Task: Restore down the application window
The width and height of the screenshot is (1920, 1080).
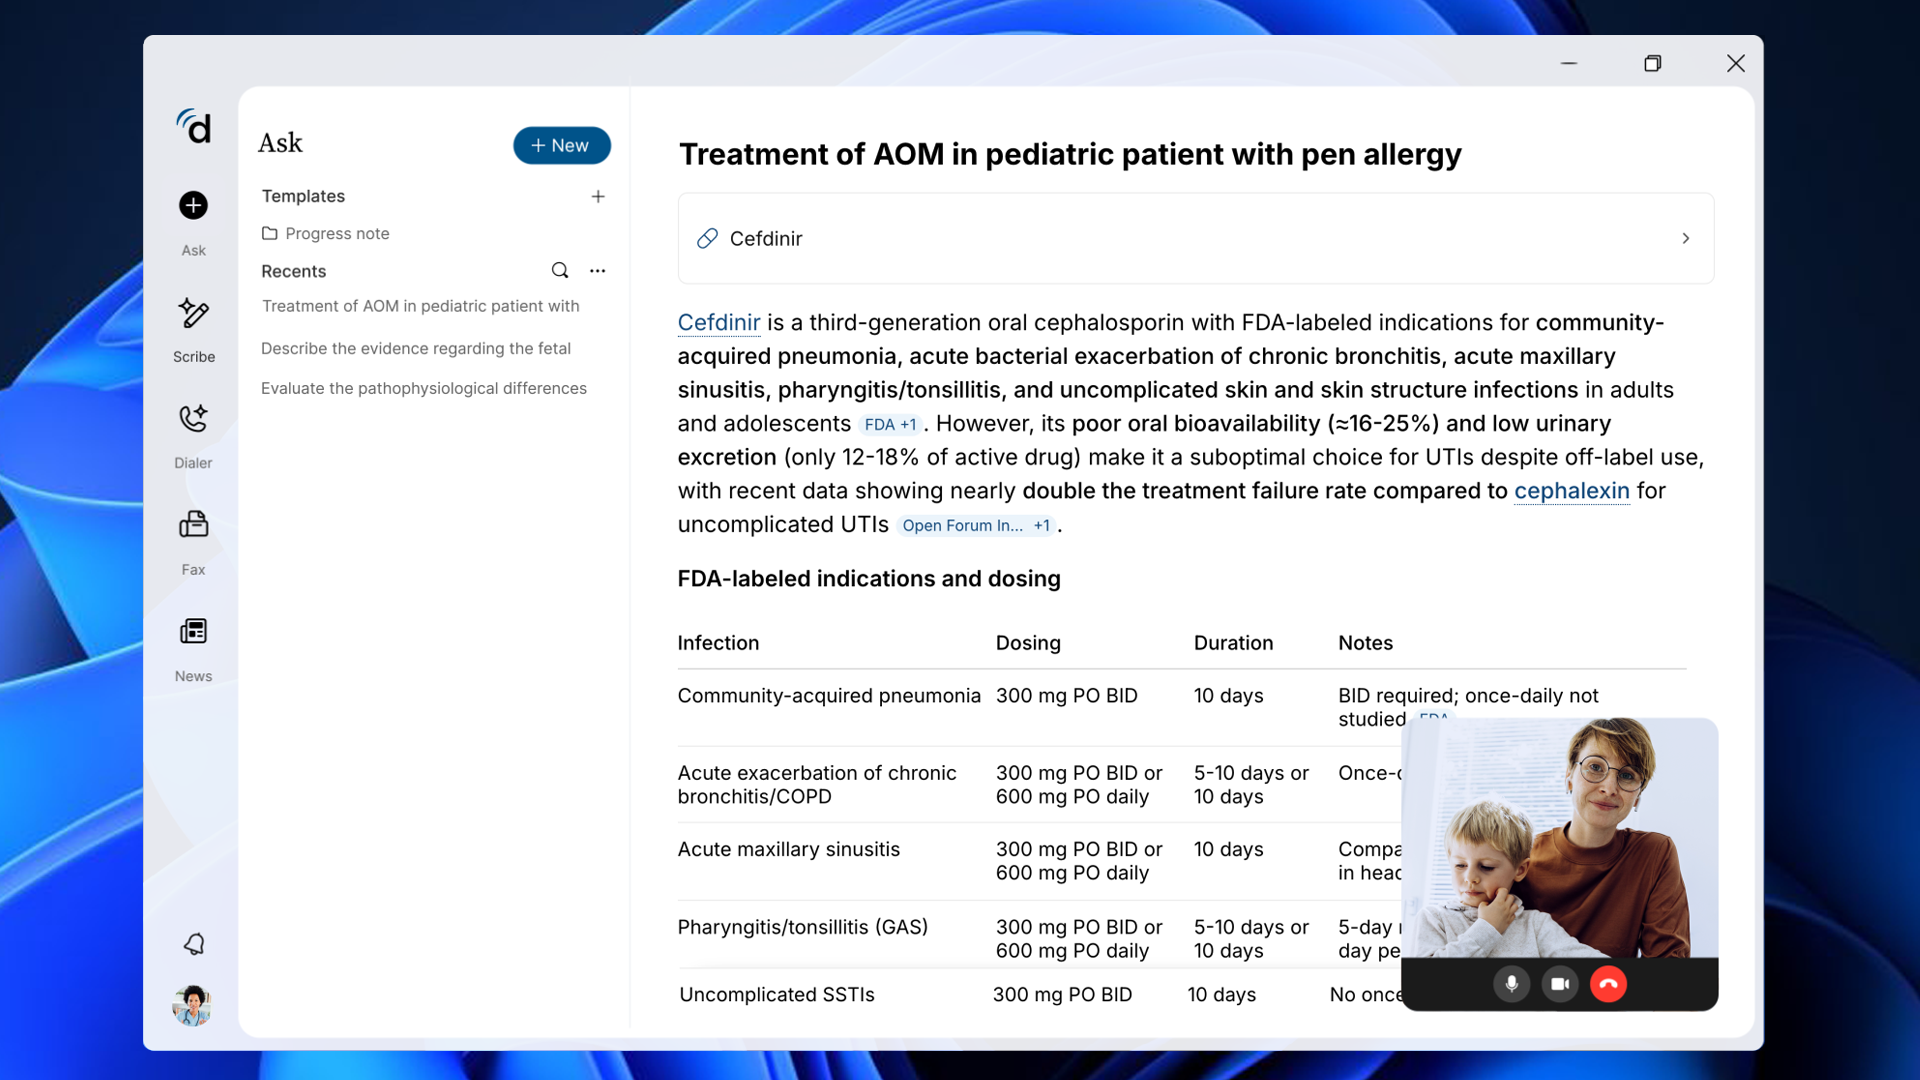Action: [x=1653, y=63]
